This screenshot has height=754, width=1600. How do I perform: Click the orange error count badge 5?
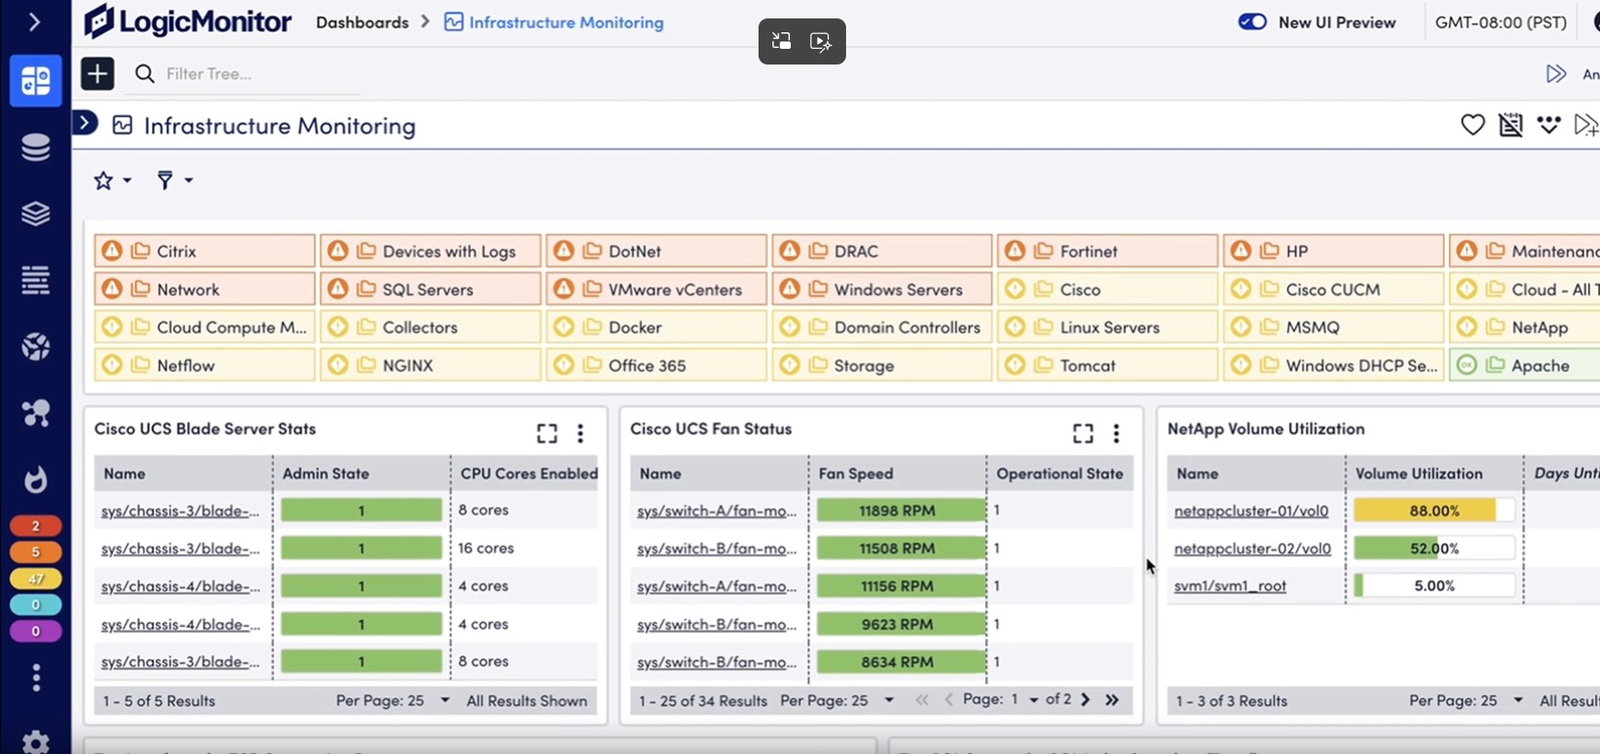click(x=36, y=552)
